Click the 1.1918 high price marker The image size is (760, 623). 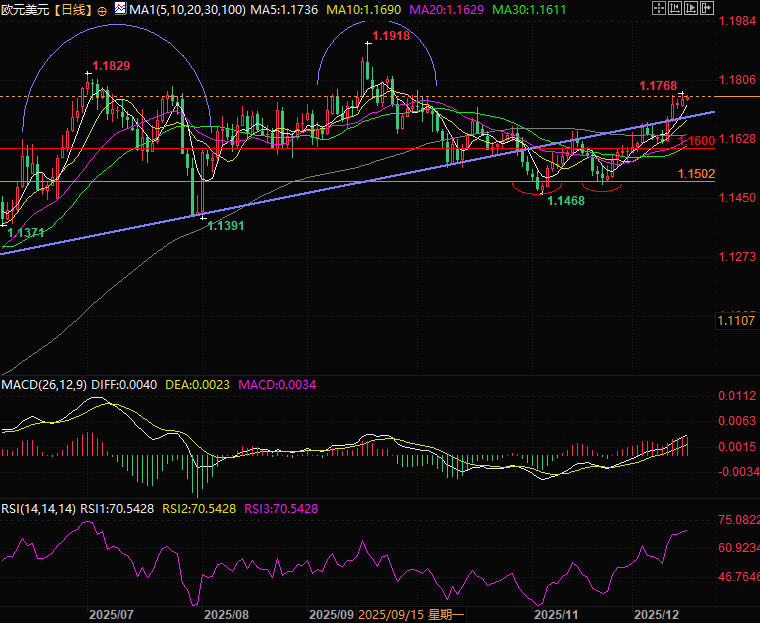click(391, 36)
